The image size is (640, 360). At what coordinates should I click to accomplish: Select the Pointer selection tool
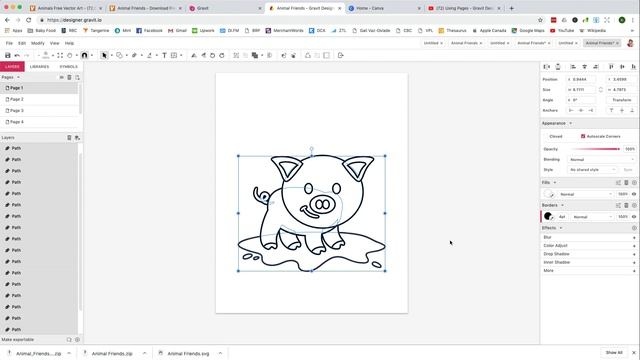point(104,55)
